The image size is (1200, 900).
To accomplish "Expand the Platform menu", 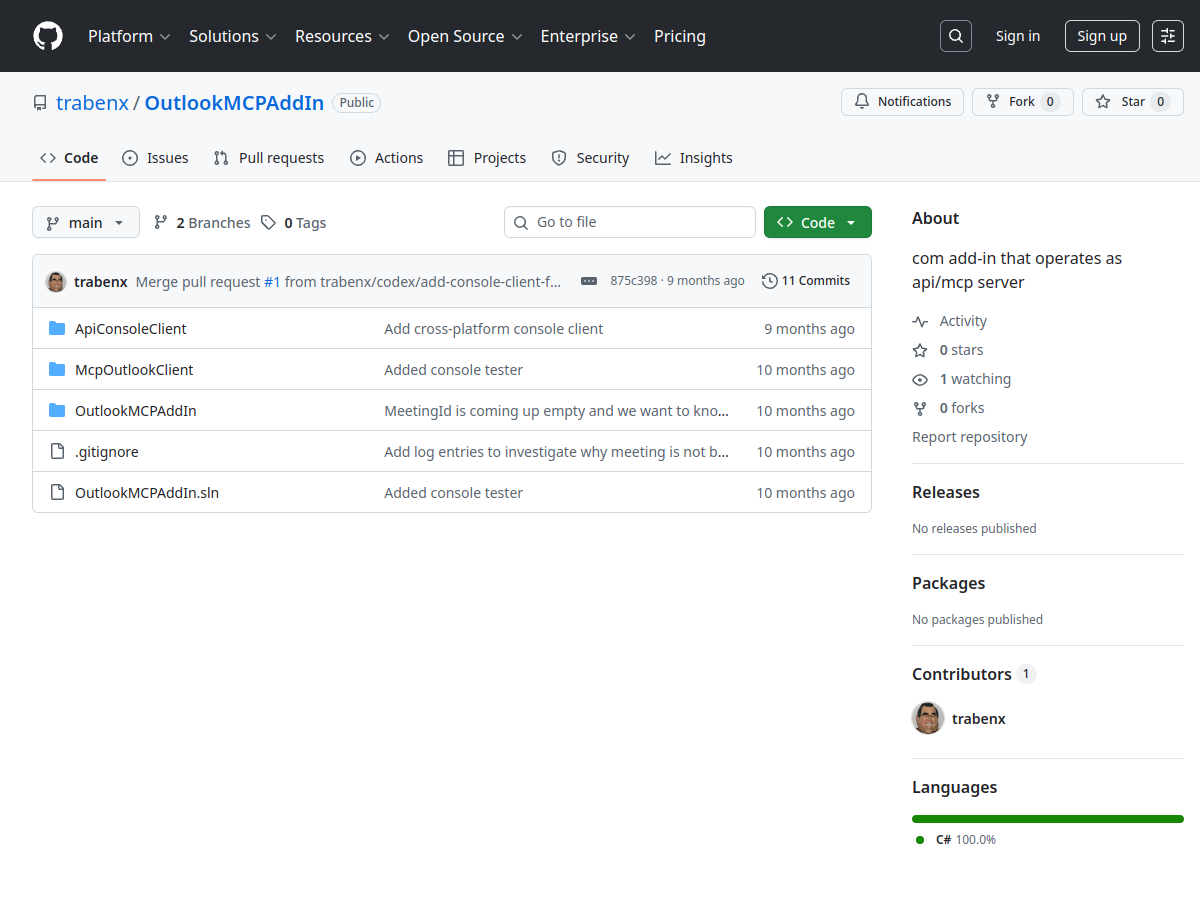I will click(130, 36).
